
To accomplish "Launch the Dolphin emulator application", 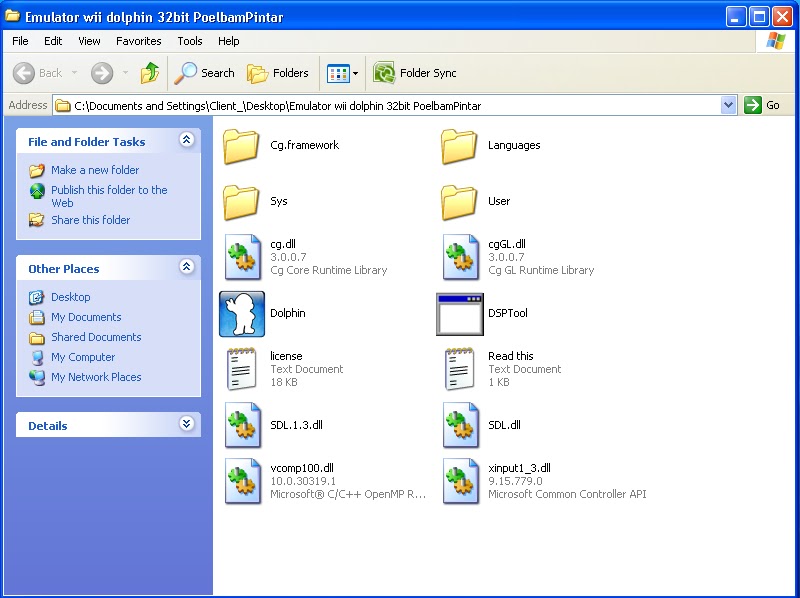I will (x=243, y=313).
